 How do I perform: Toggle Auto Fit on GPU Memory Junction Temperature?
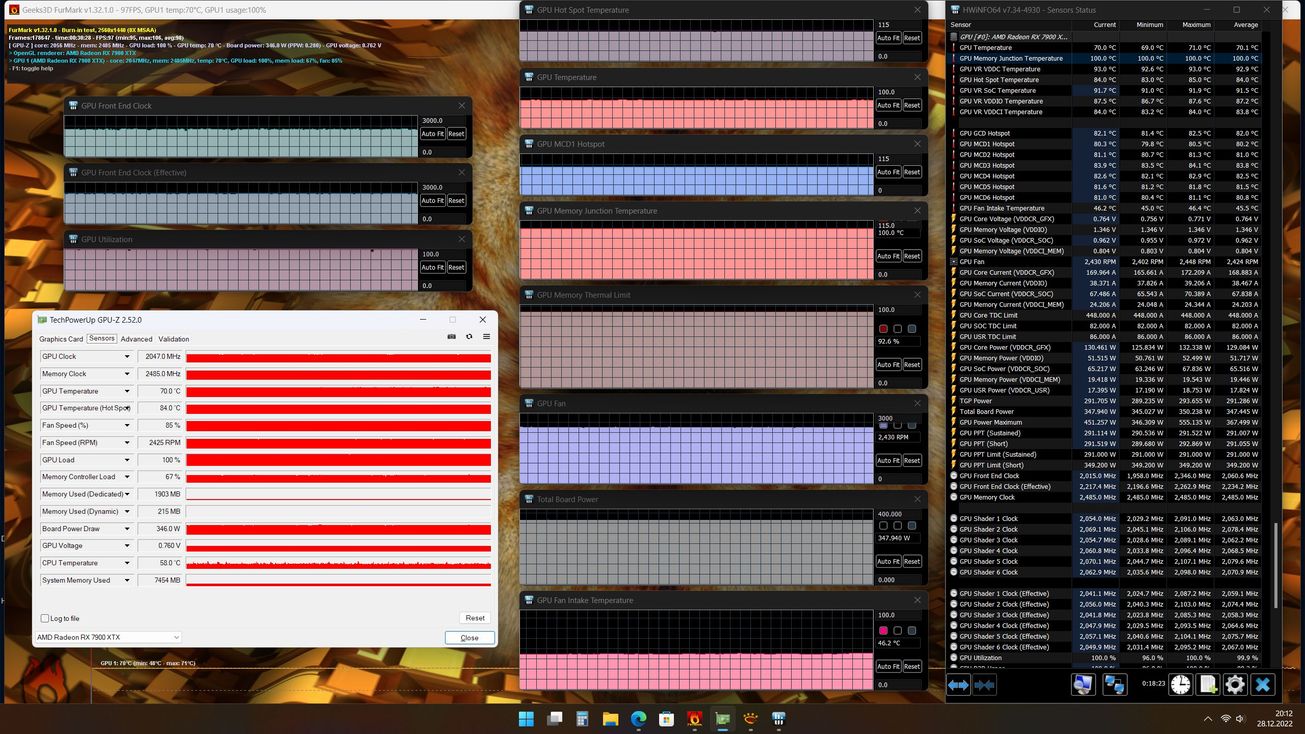888,256
